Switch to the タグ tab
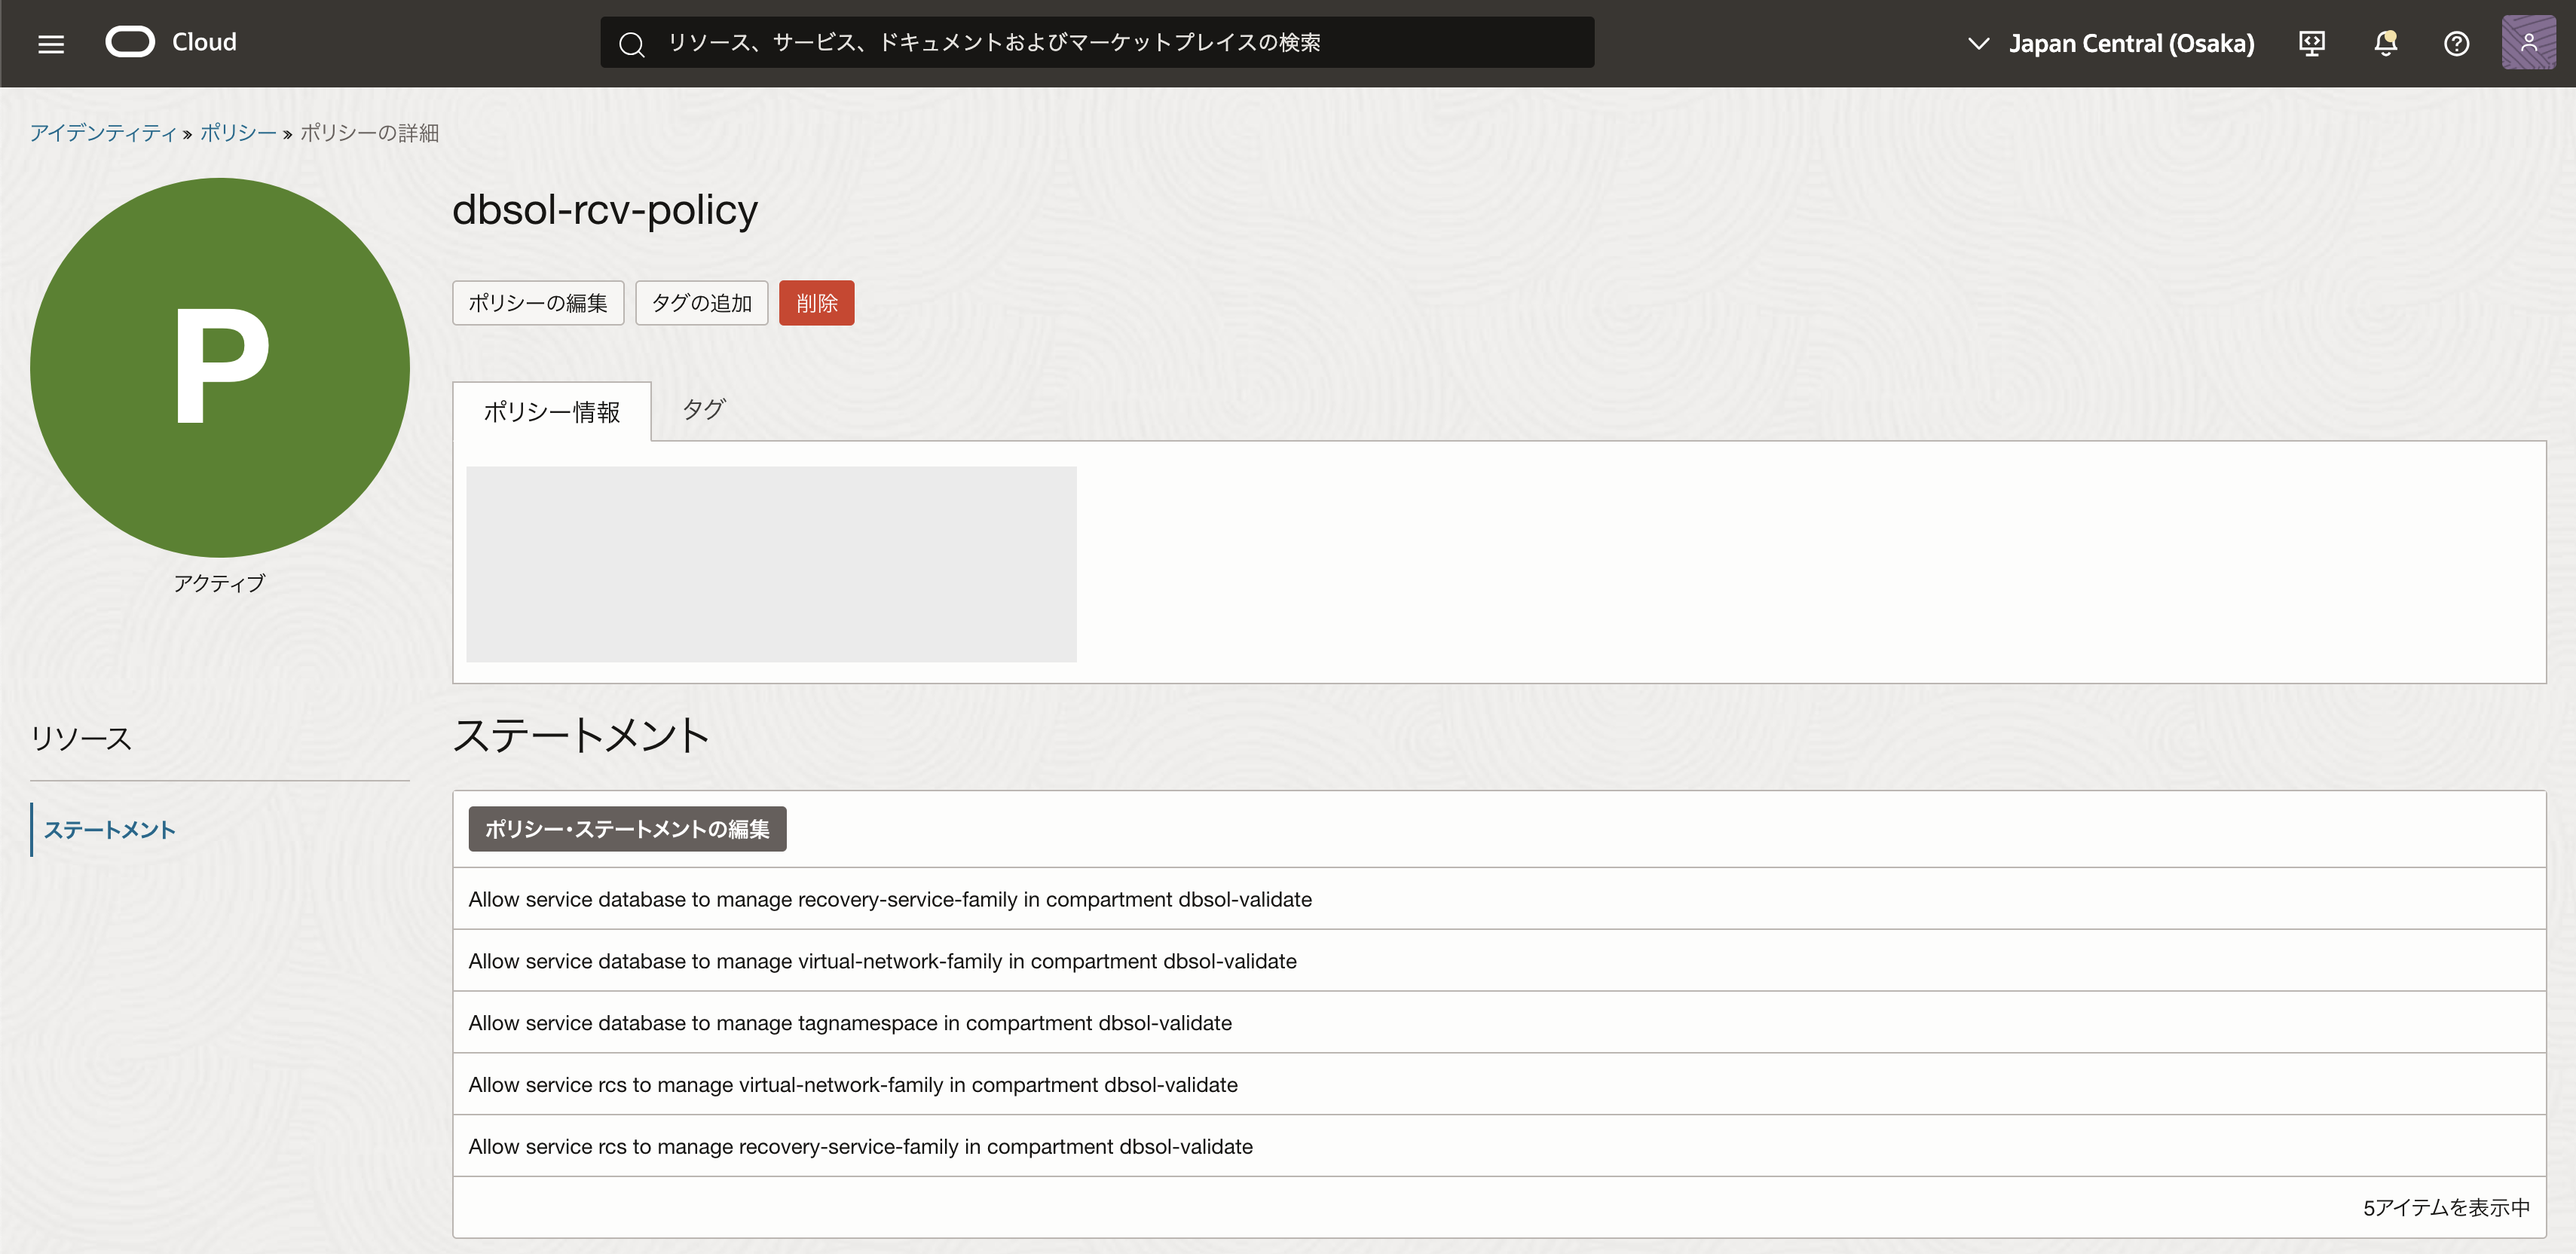 (703, 409)
